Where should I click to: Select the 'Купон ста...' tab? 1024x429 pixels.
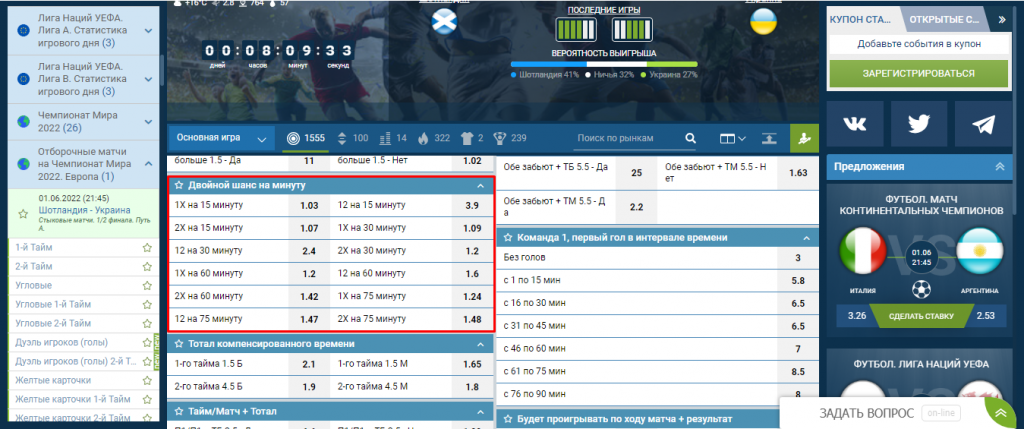click(x=863, y=19)
